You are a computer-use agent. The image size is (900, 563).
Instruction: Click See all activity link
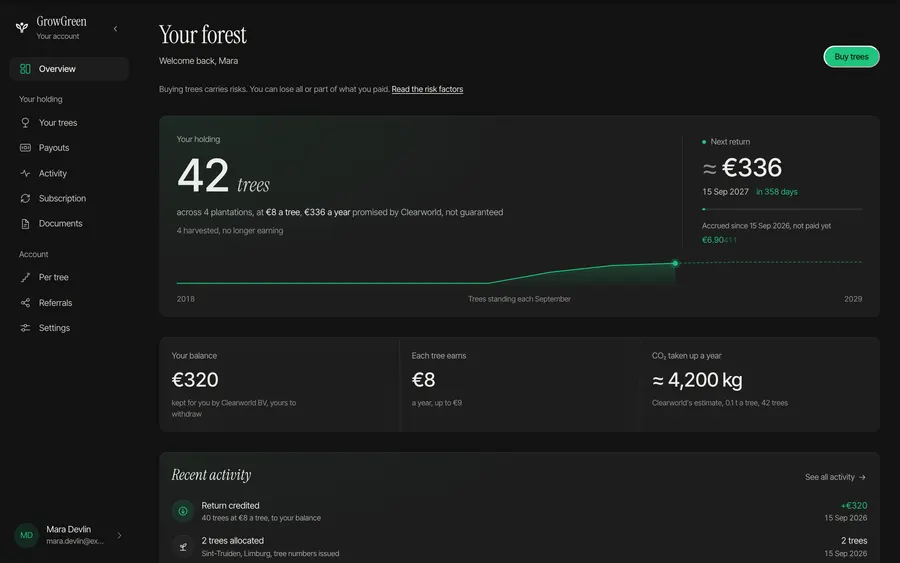point(835,477)
